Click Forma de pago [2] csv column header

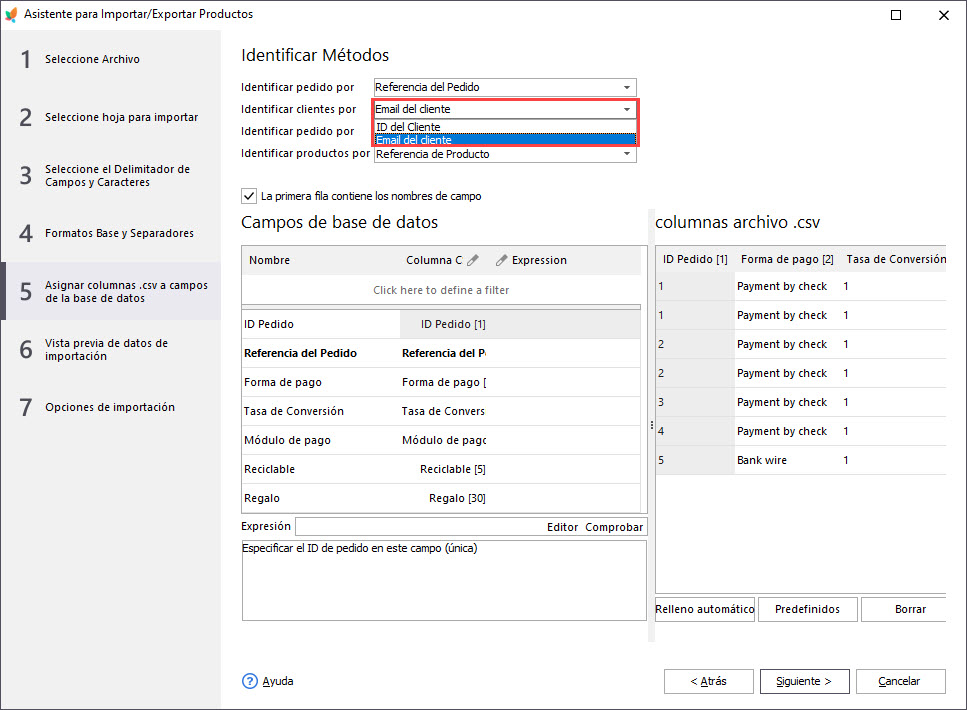[x=787, y=260]
